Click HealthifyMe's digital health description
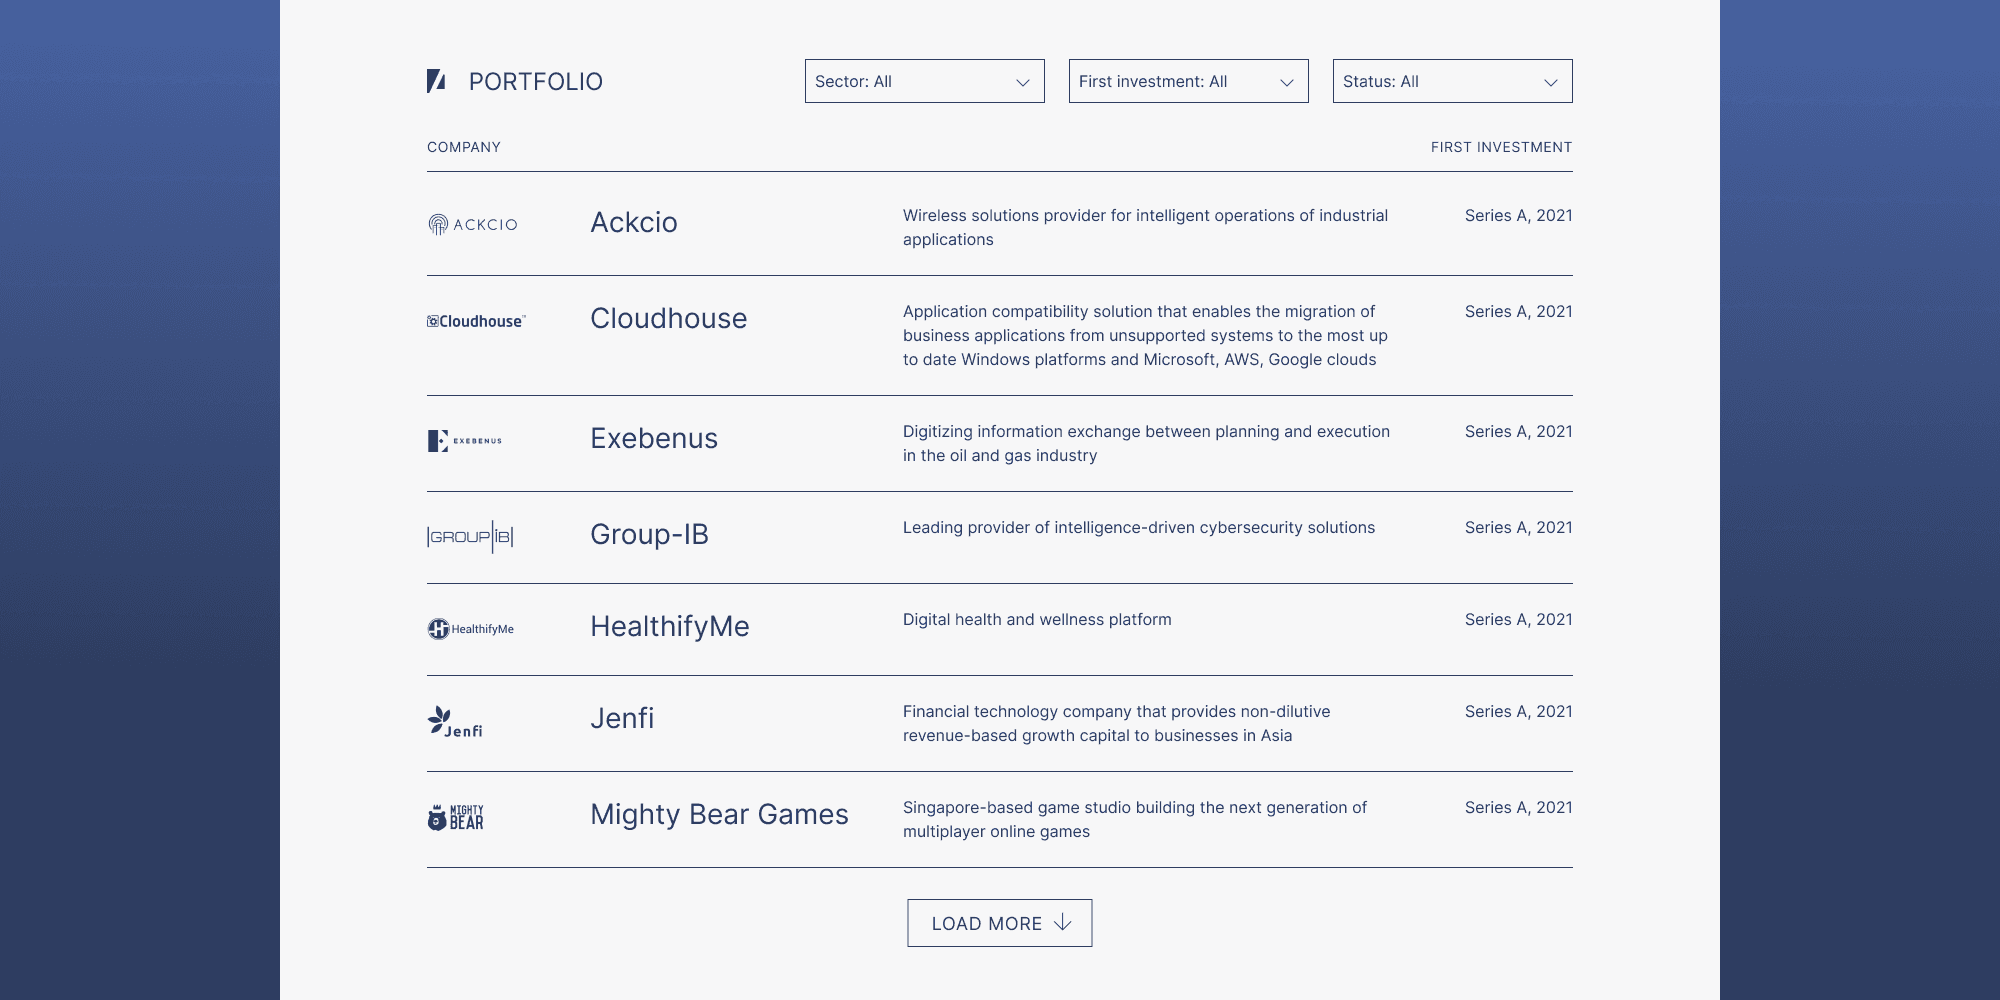 pos(1037,619)
